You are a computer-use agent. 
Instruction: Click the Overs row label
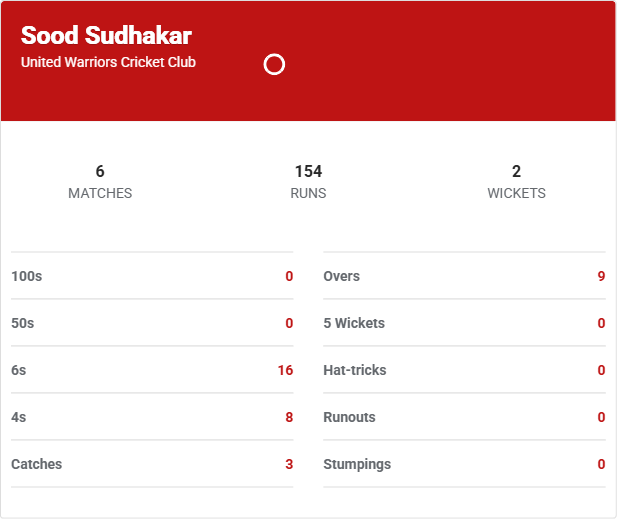pyautogui.click(x=341, y=276)
